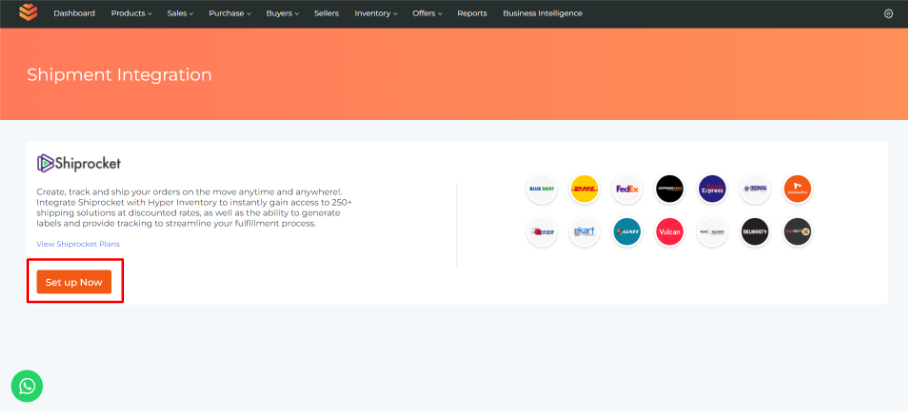908x412 pixels.
Task: Select the FedEx courier logo
Action: click(627, 189)
